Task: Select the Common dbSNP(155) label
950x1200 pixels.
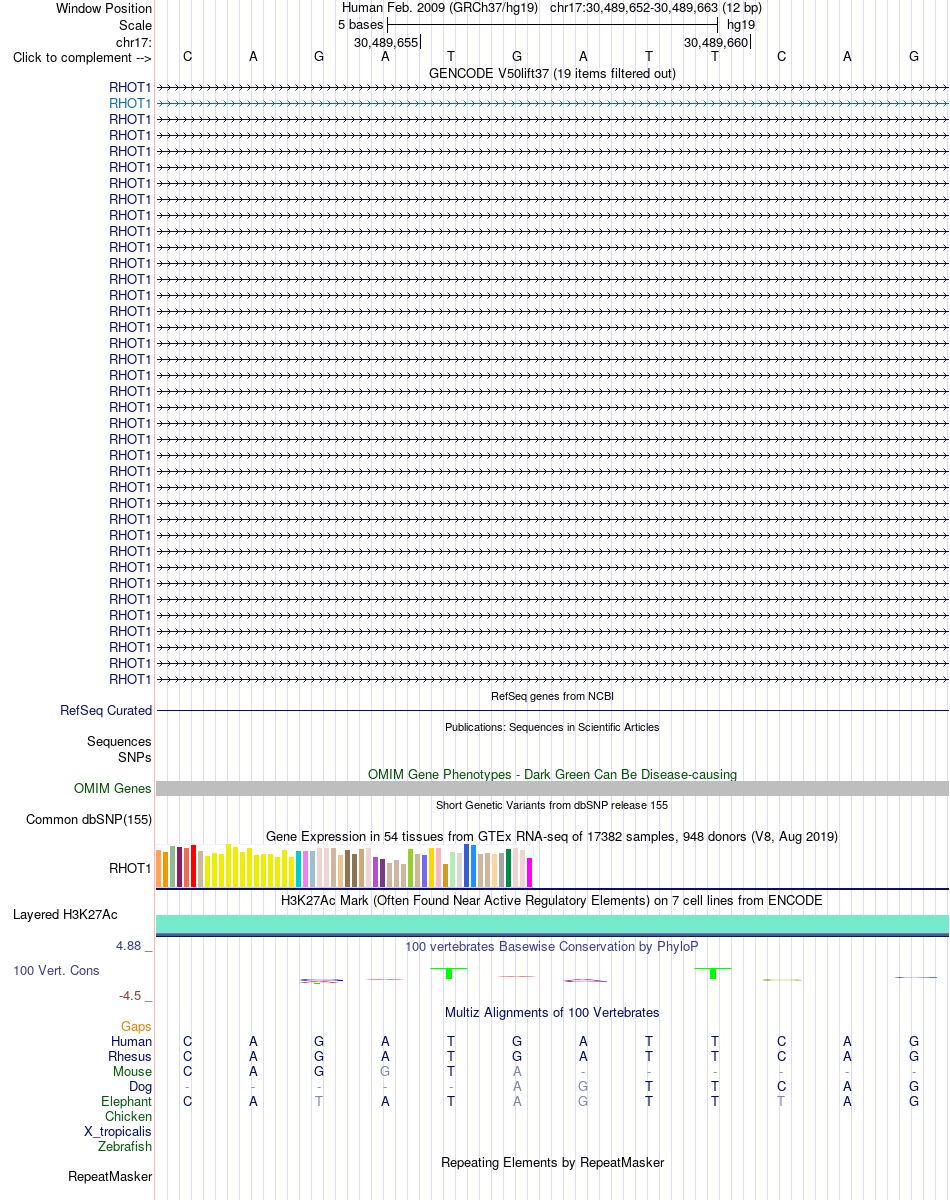Action: click(89, 819)
